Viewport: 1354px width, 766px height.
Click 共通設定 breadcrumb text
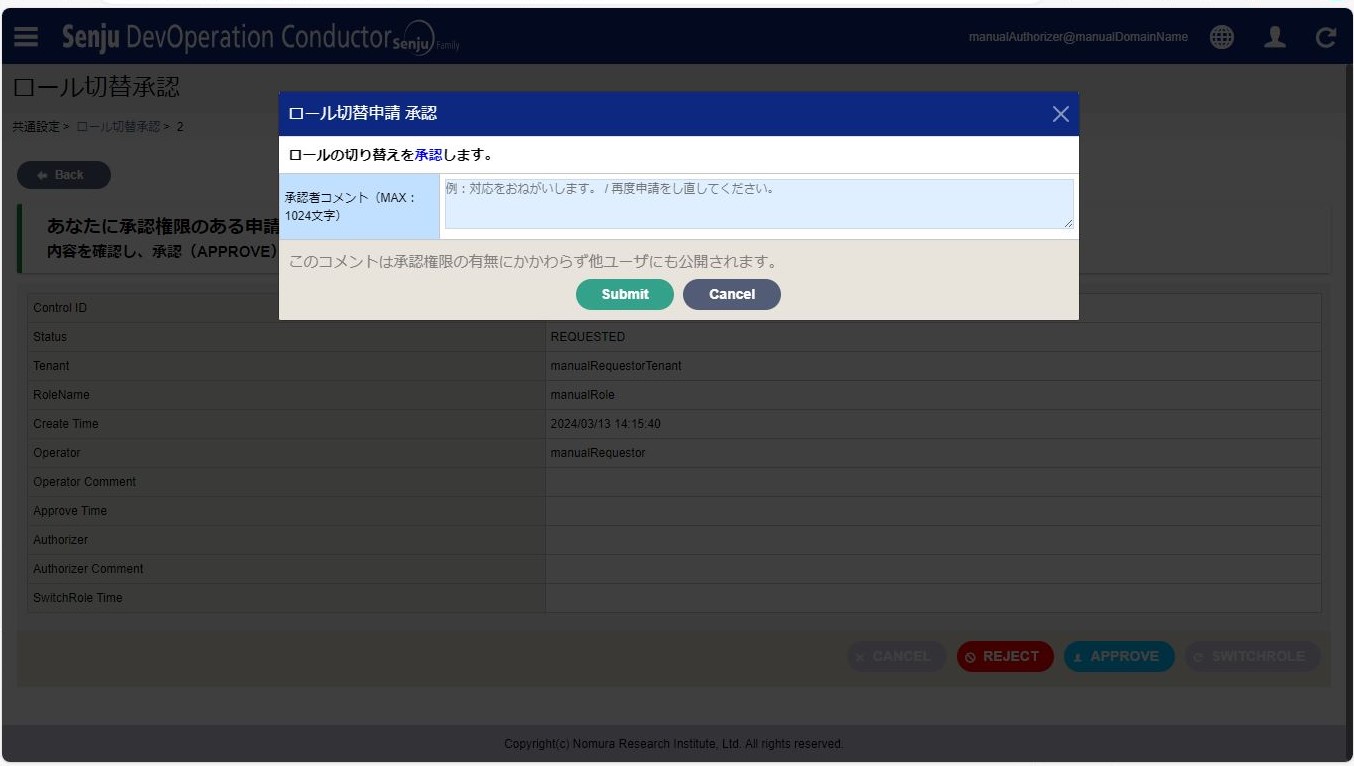[x=36, y=127]
